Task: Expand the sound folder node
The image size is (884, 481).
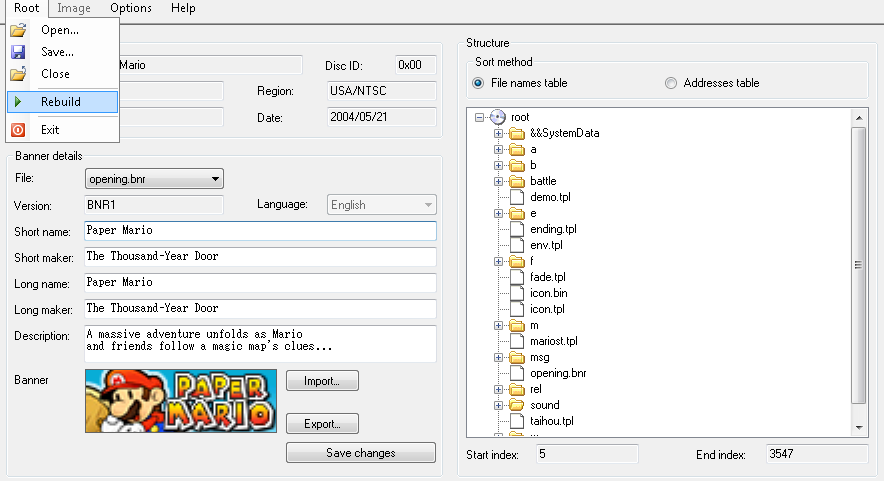Action: pyautogui.click(x=498, y=405)
